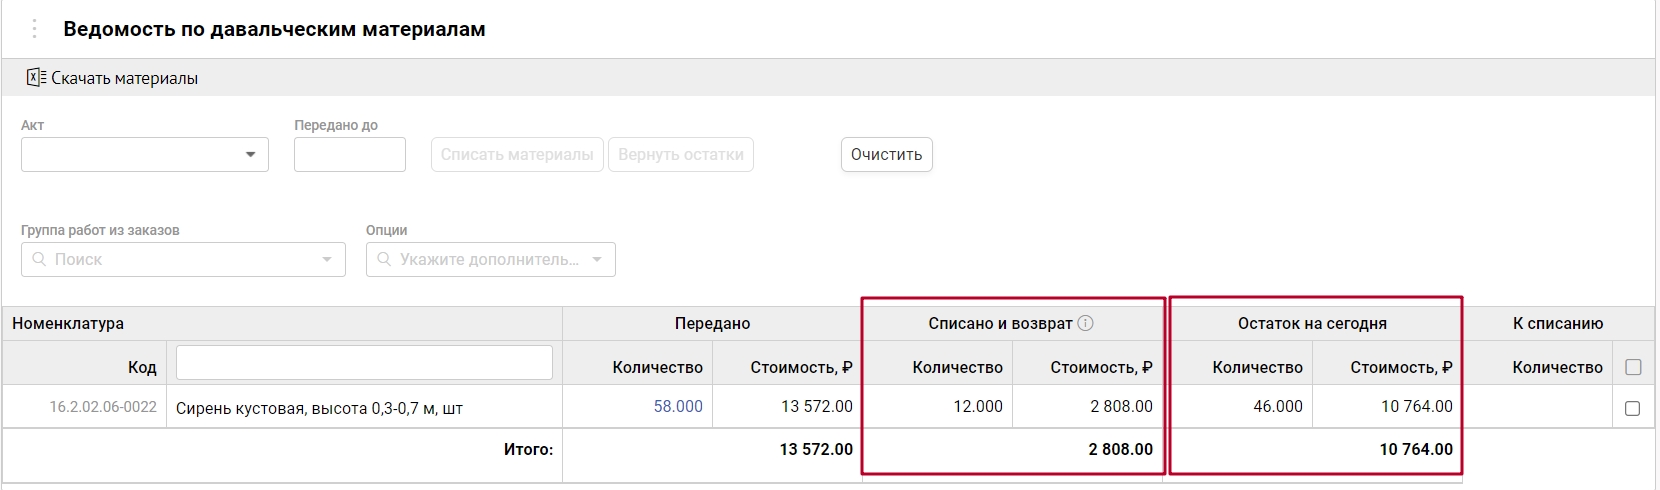Open the 58.000 transferred quantity link

(678, 406)
